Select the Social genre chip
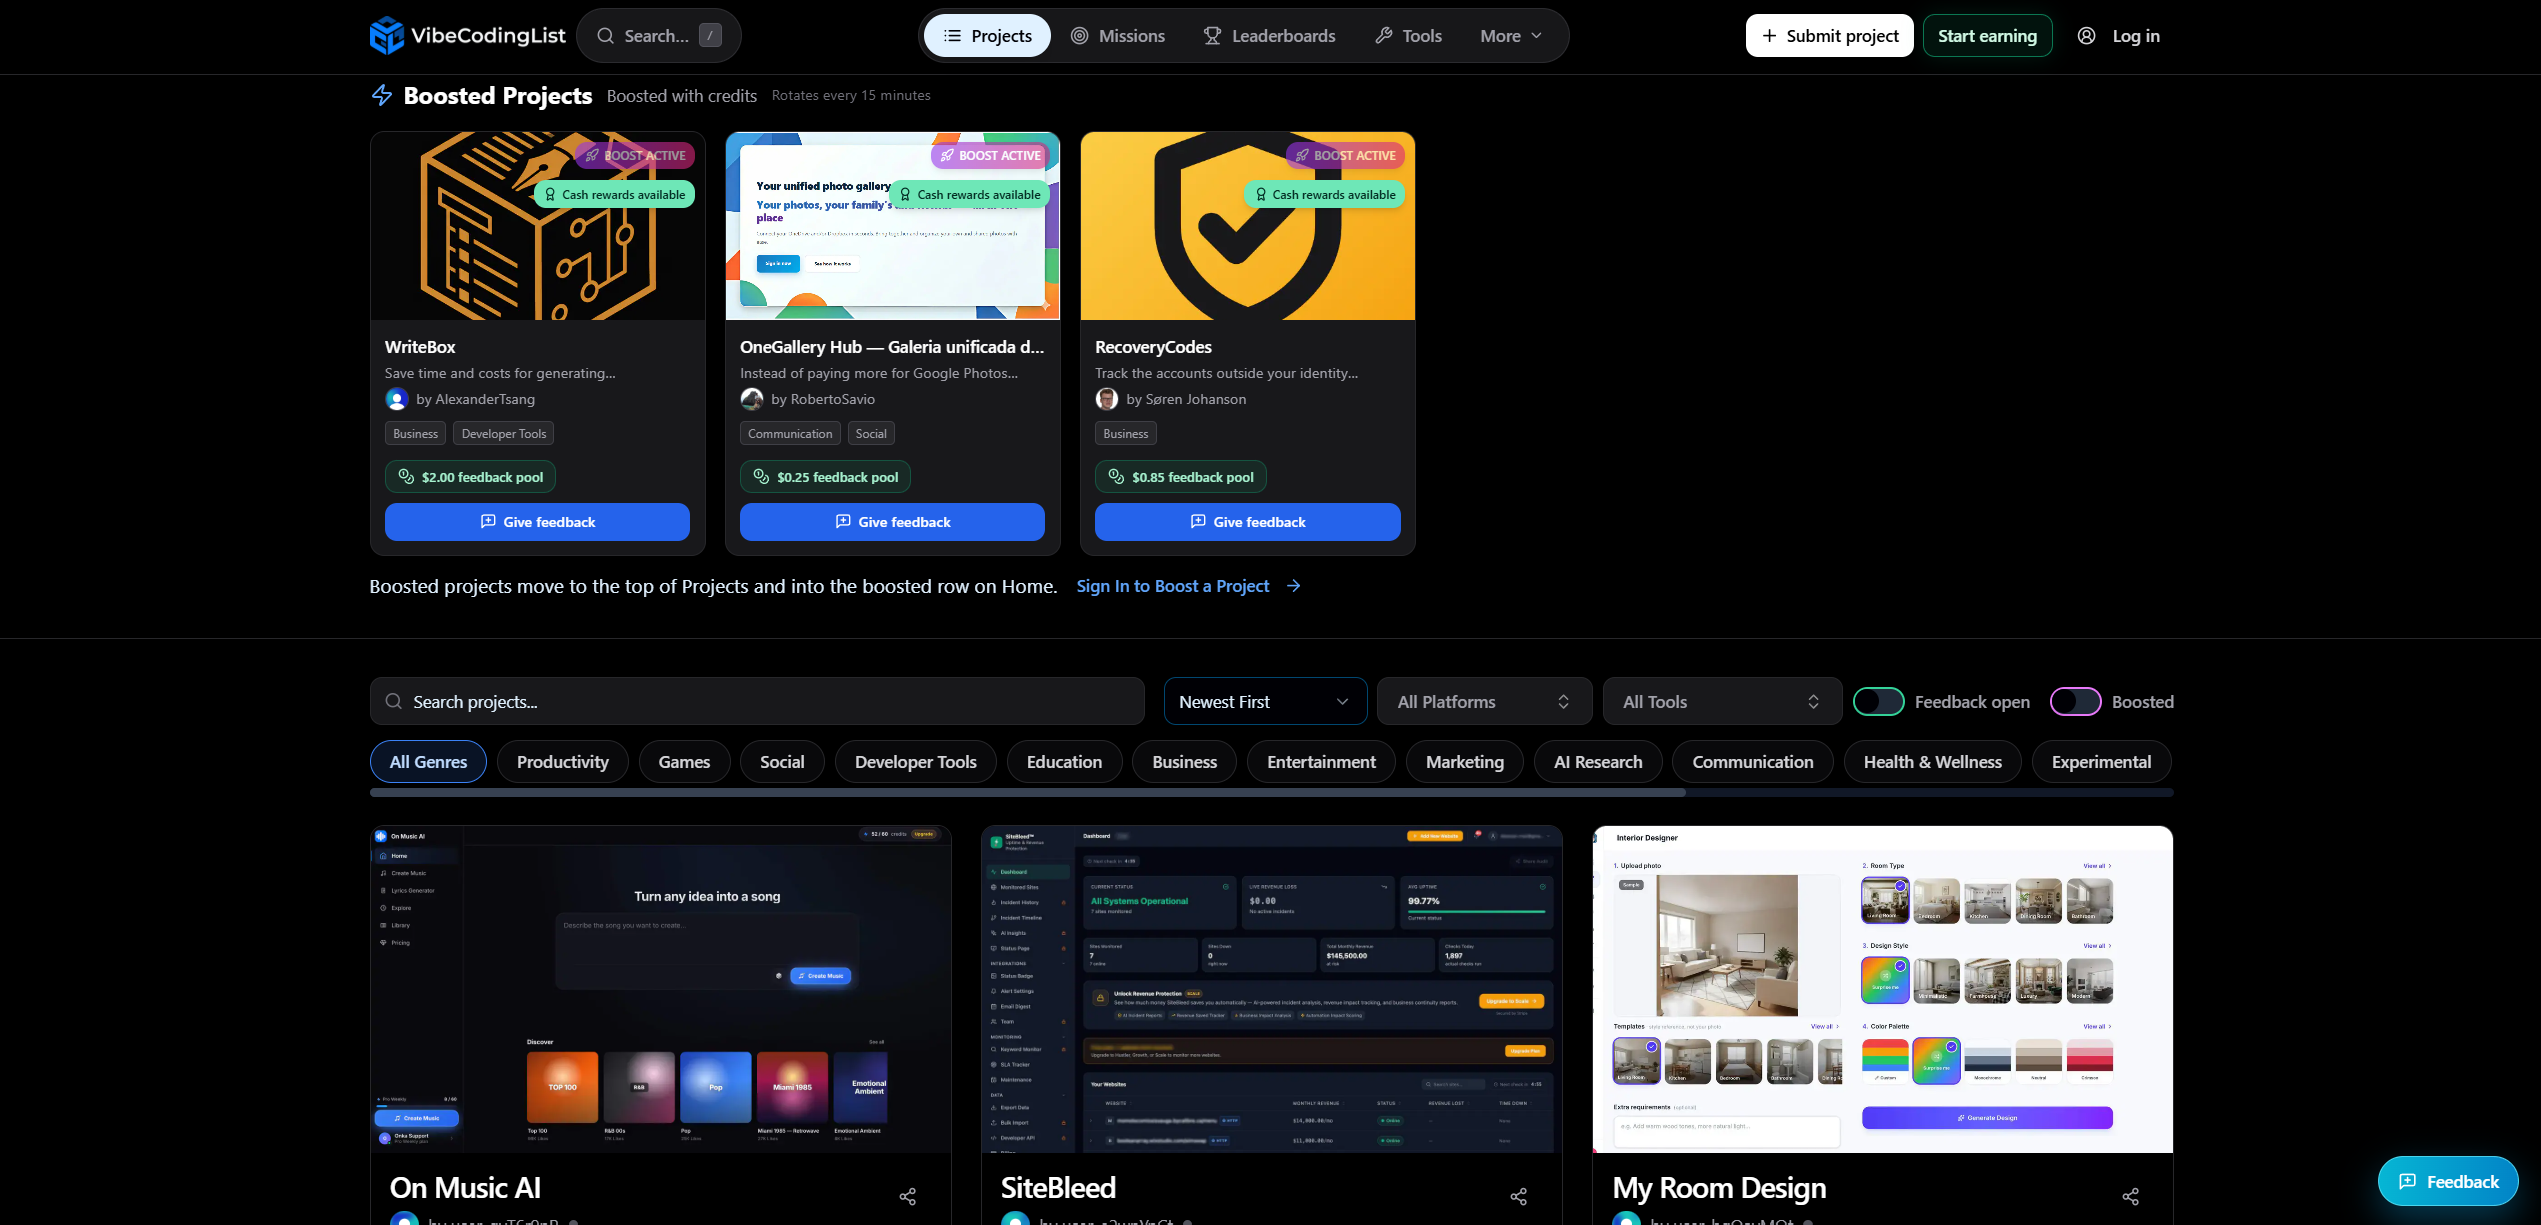This screenshot has width=2541, height=1225. [x=782, y=762]
